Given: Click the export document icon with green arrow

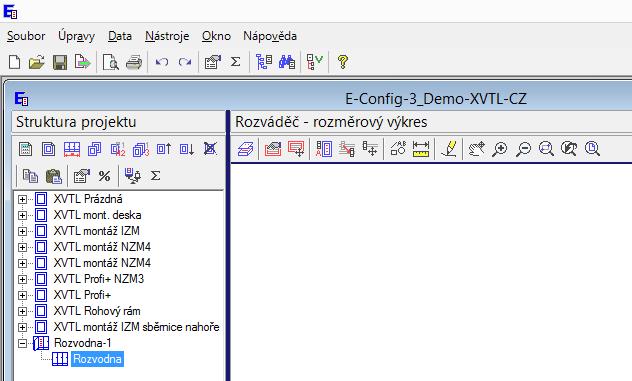Looking at the screenshot, I should pyautogui.click(x=83, y=62).
